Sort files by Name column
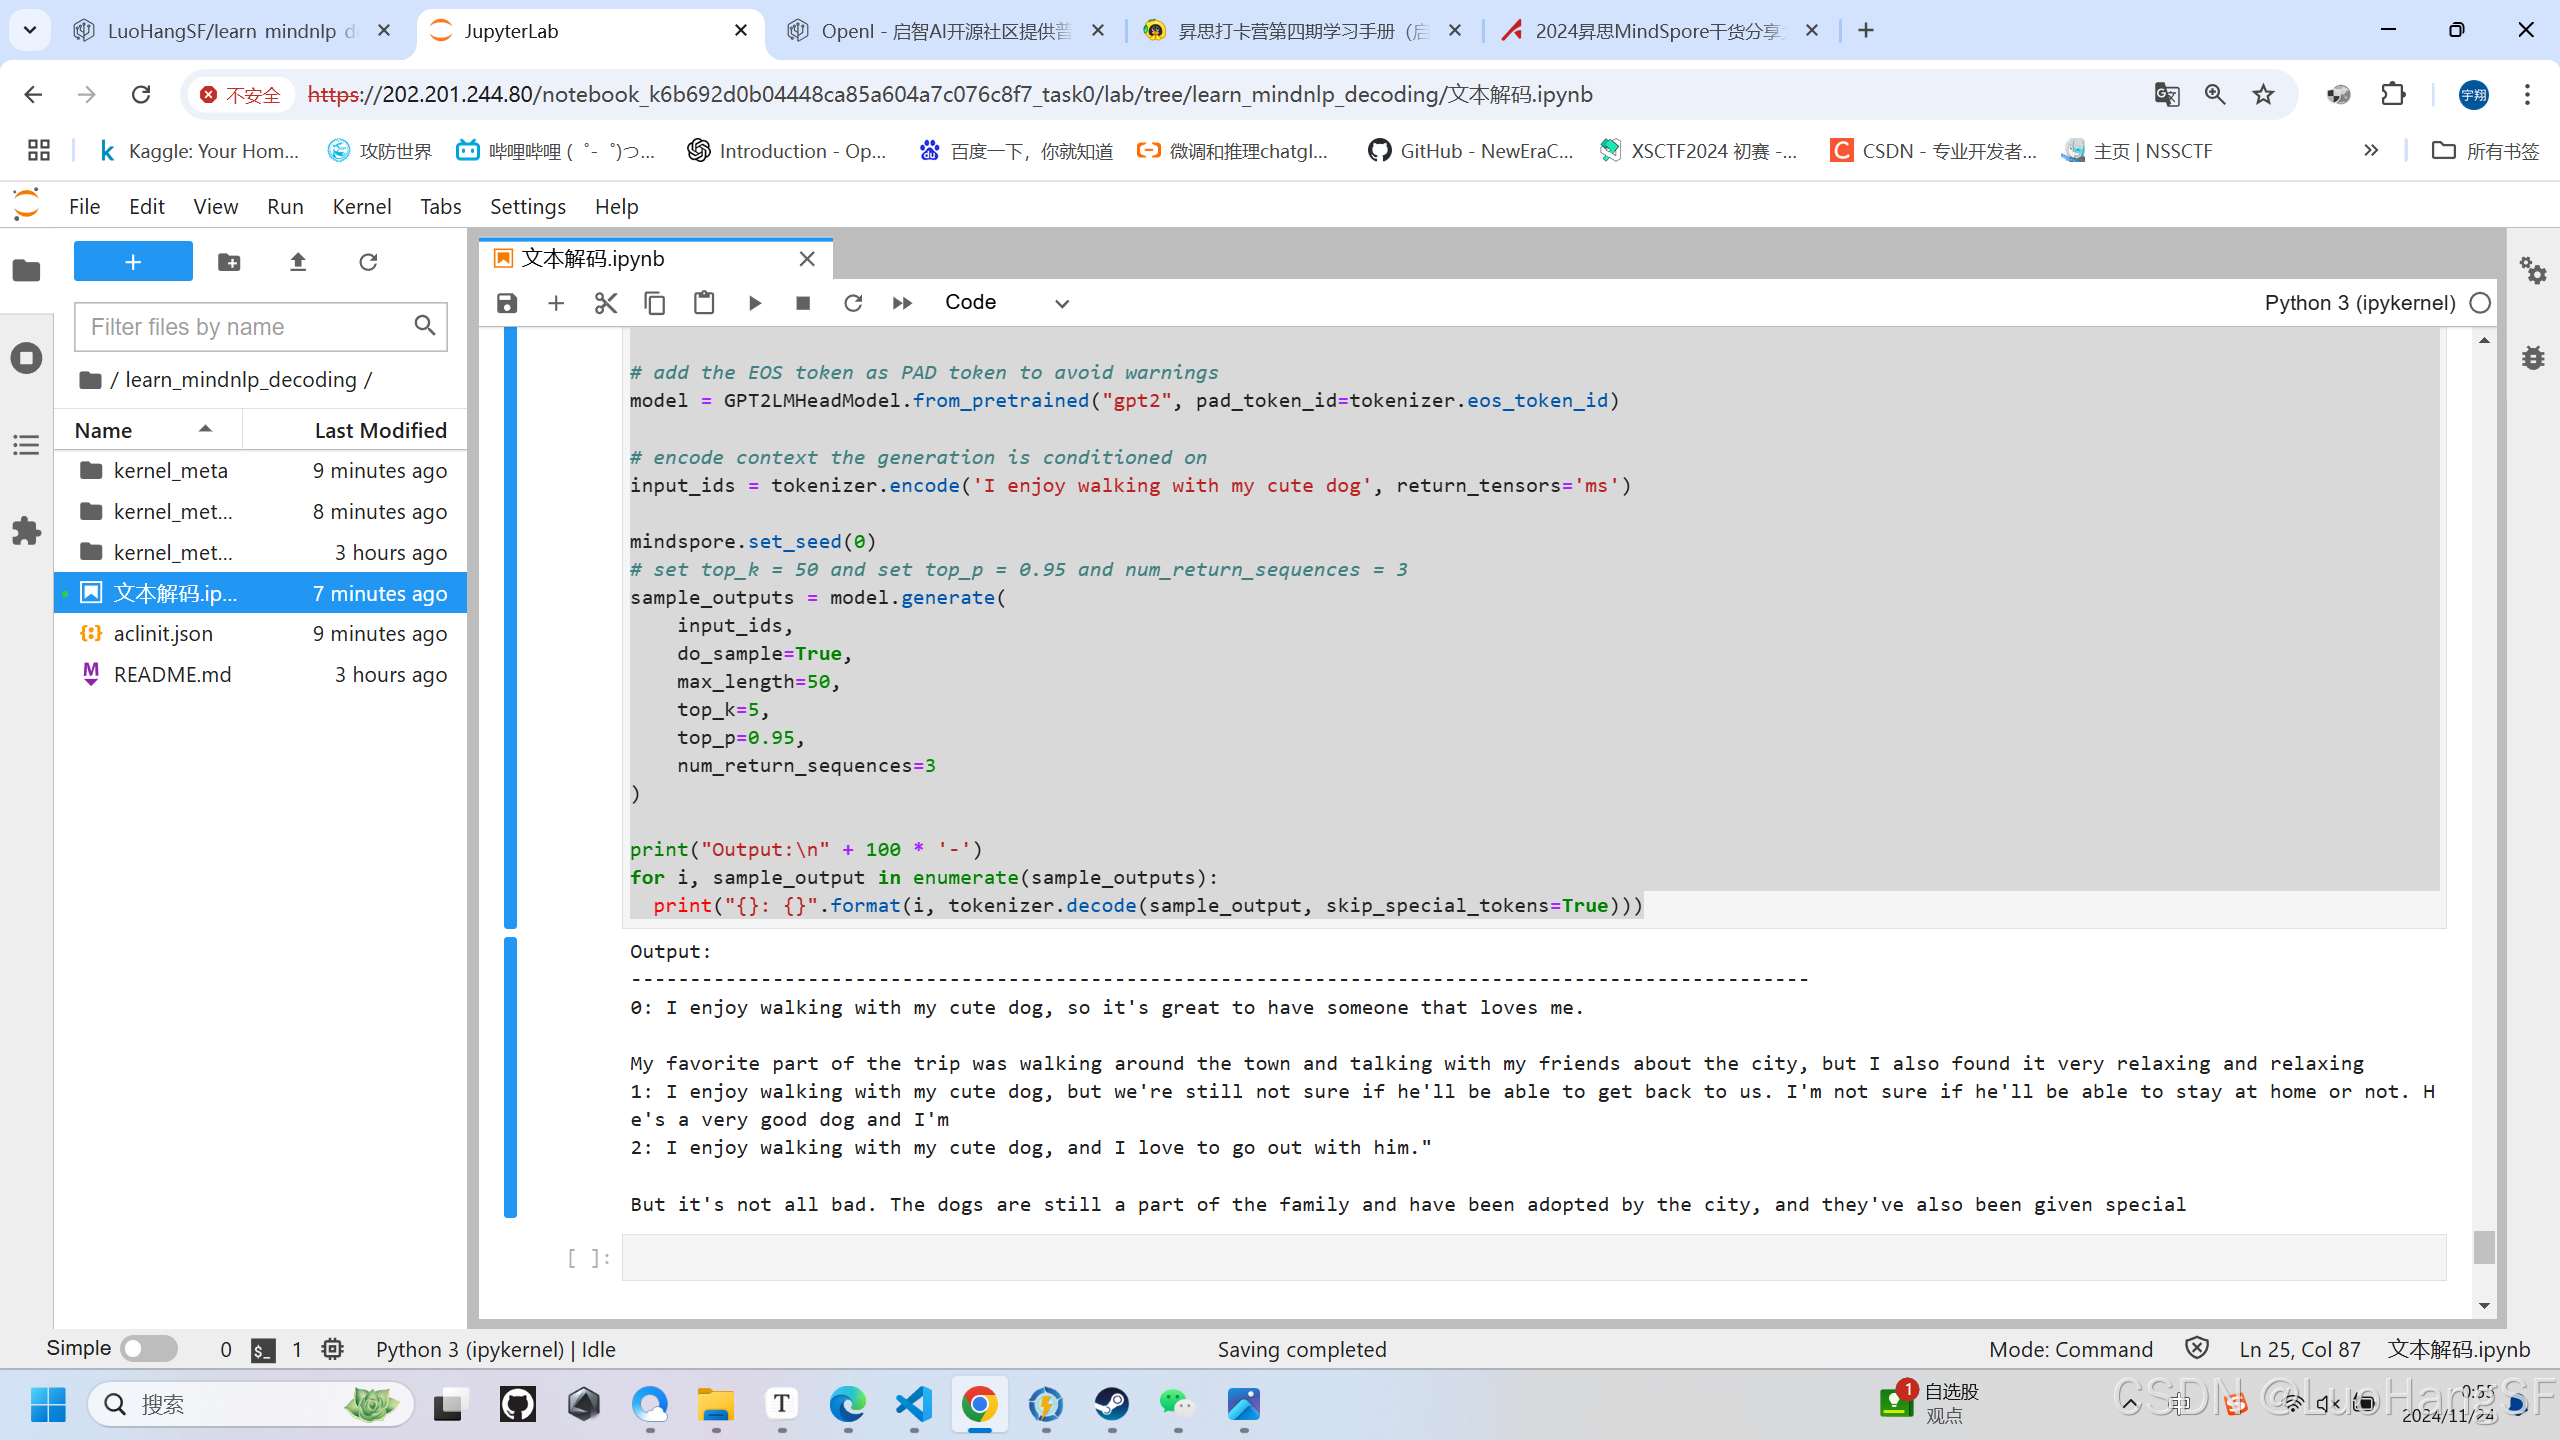The height and width of the screenshot is (1440, 2560). [x=148, y=430]
